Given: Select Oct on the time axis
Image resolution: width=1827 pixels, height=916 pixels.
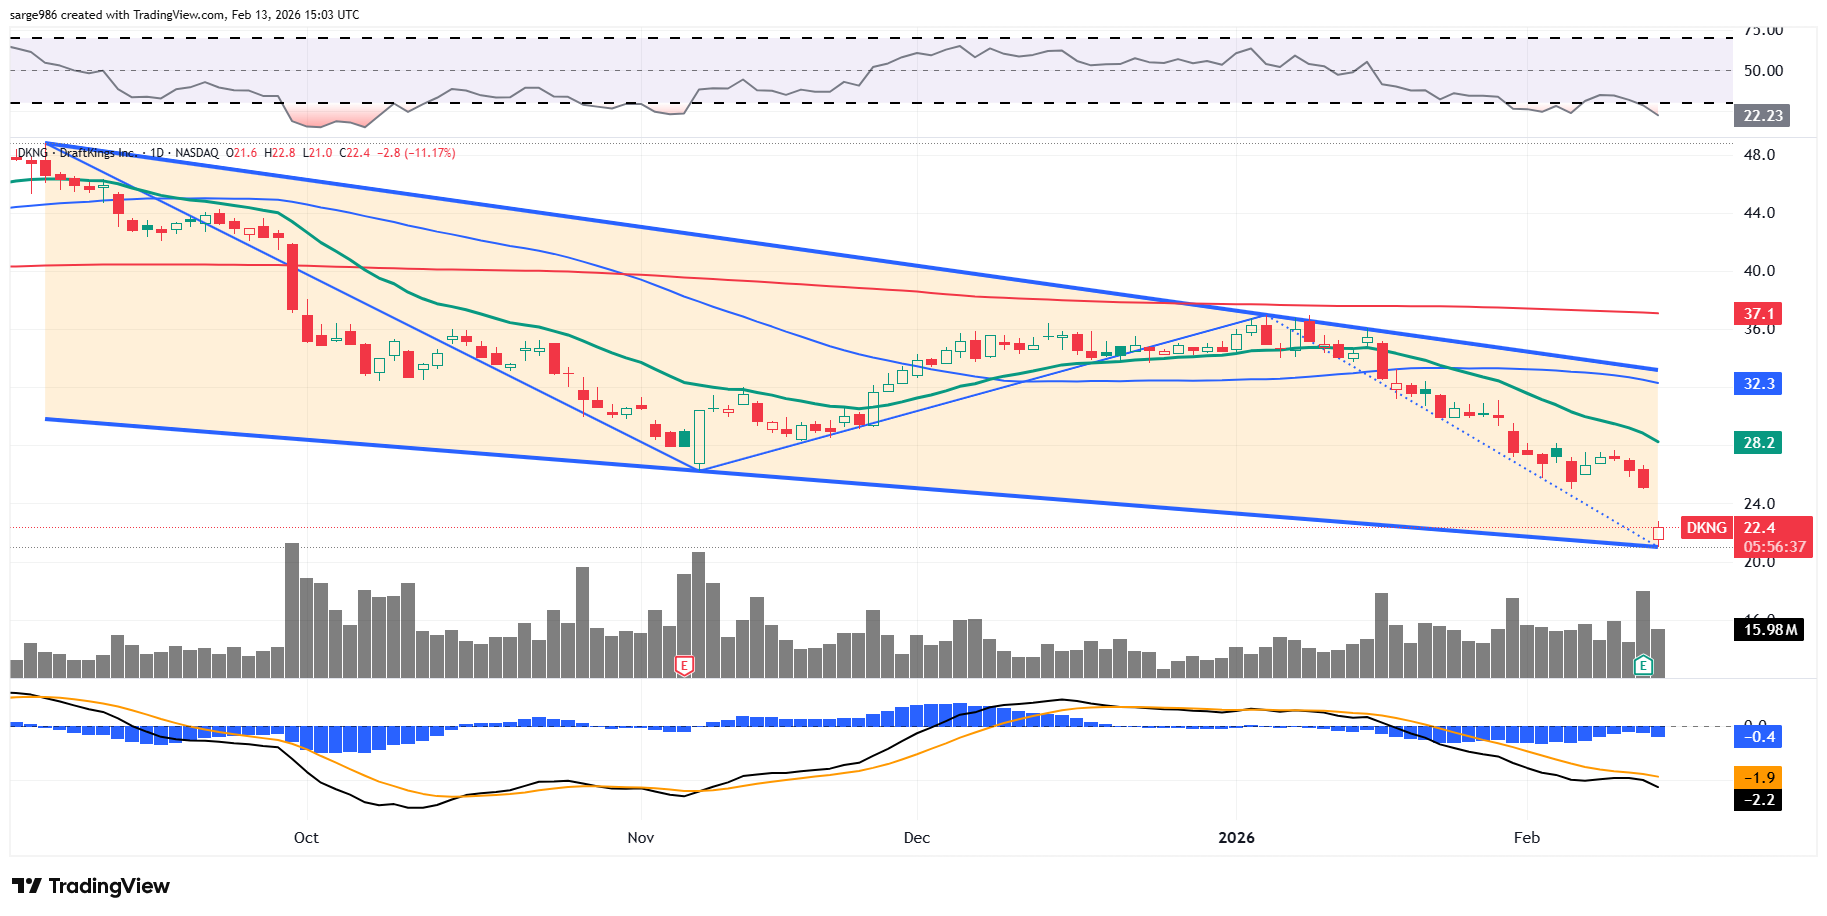Looking at the screenshot, I should (x=306, y=838).
